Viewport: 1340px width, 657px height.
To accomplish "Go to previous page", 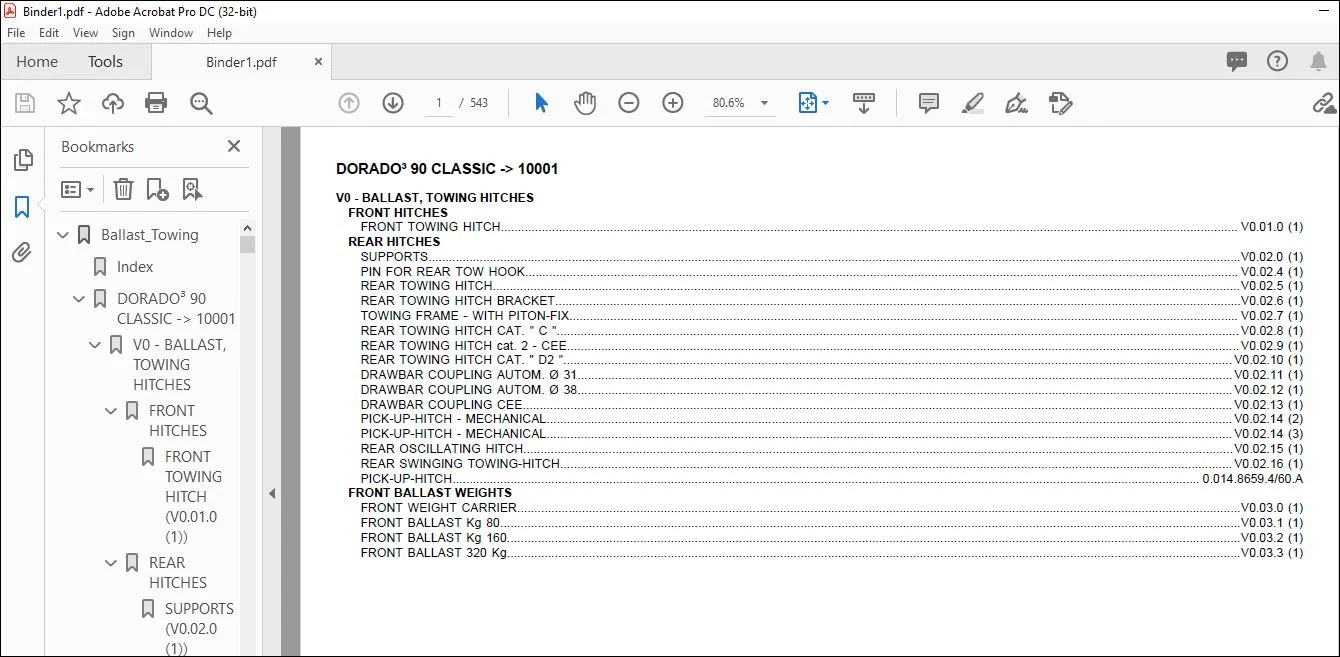I will (349, 103).
